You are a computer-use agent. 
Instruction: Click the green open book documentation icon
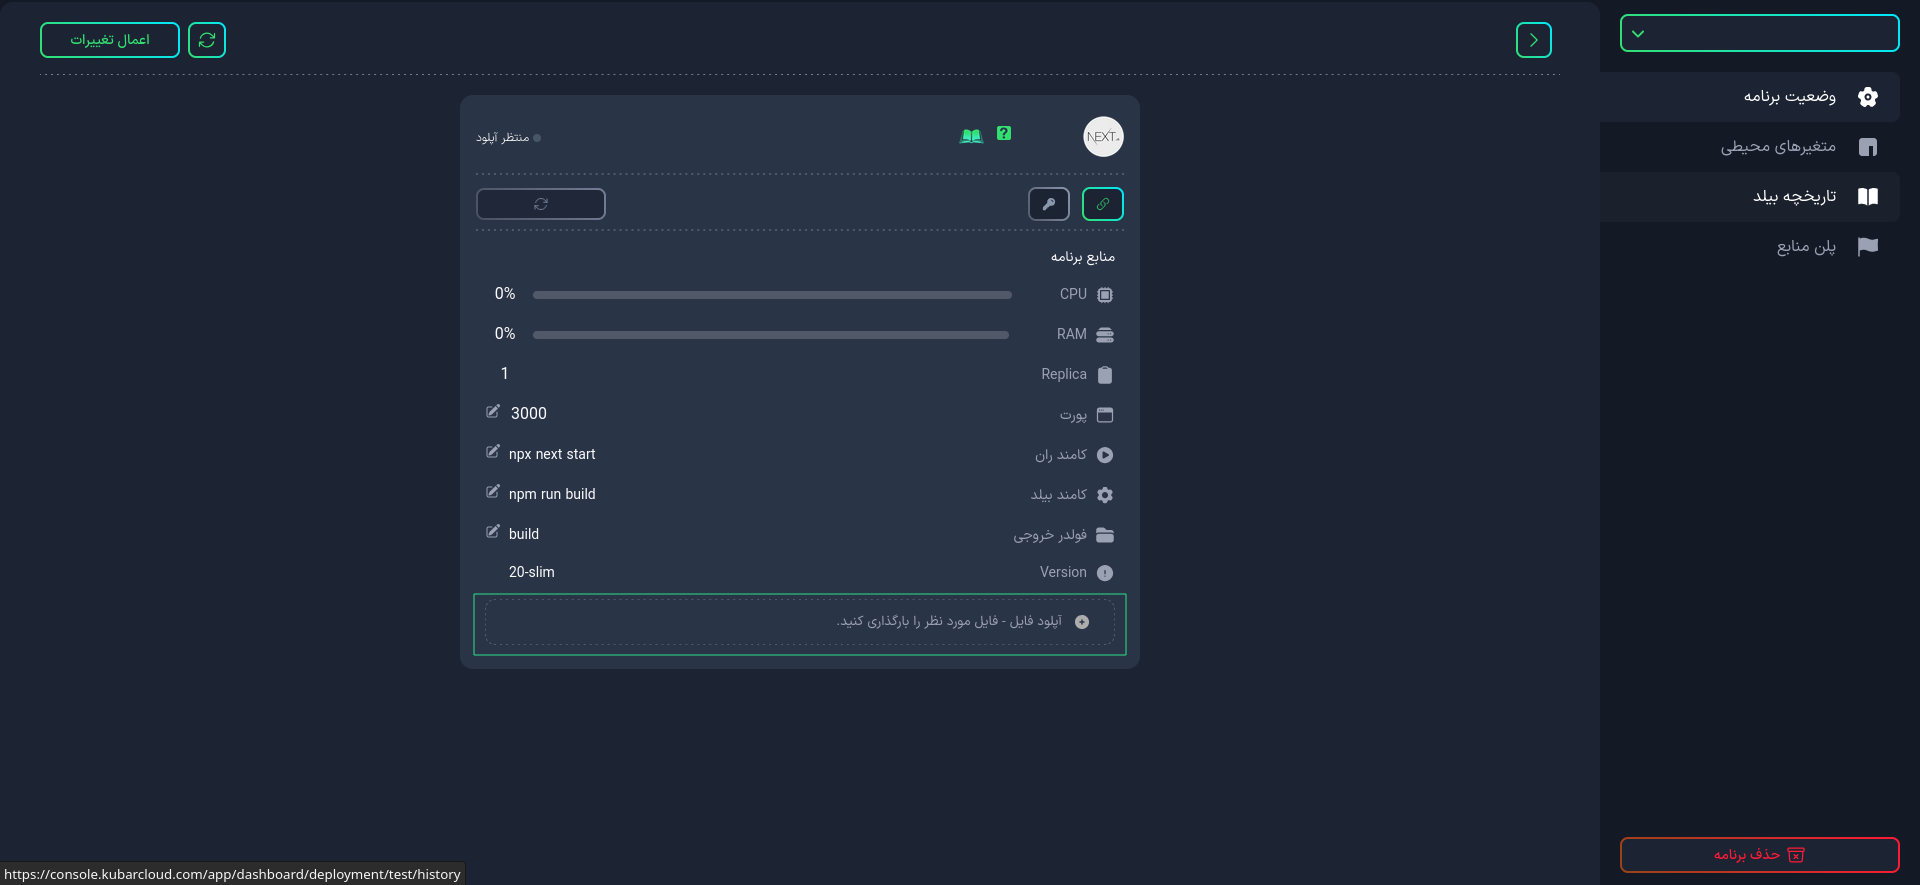click(x=971, y=136)
